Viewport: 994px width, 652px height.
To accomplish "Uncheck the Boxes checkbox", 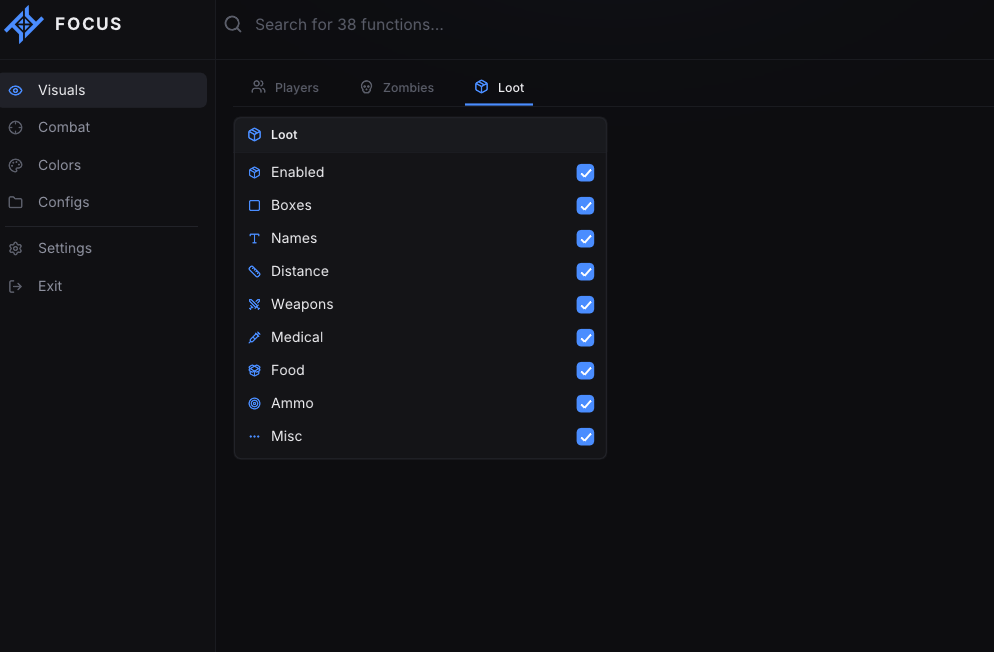I will pyautogui.click(x=585, y=205).
